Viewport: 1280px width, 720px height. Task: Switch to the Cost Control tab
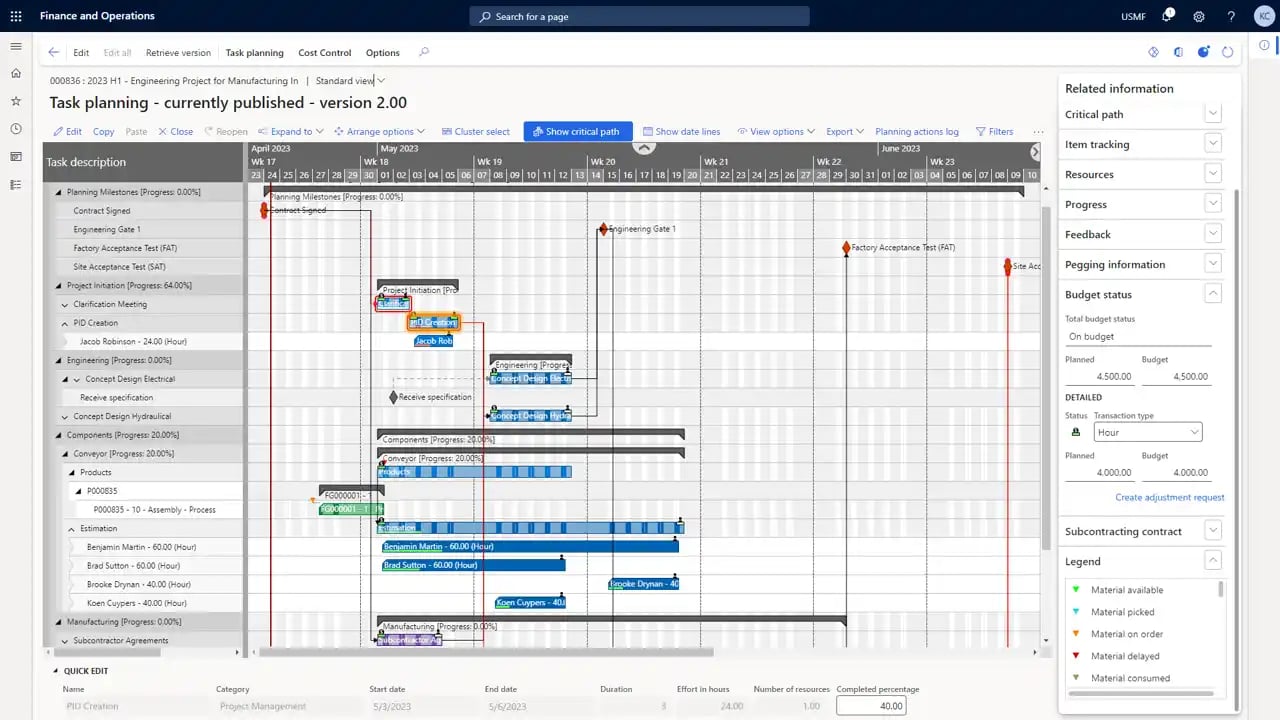[324, 52]
